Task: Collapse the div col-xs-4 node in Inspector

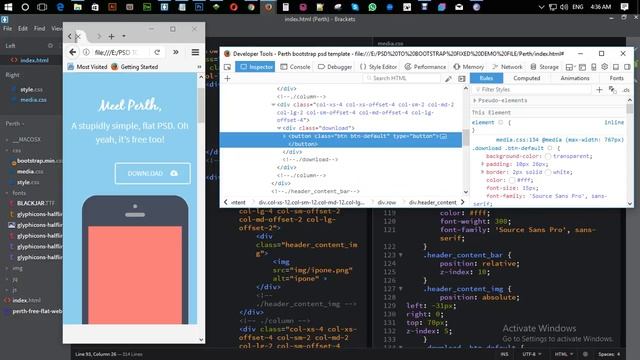Action: tap(273, 105)
